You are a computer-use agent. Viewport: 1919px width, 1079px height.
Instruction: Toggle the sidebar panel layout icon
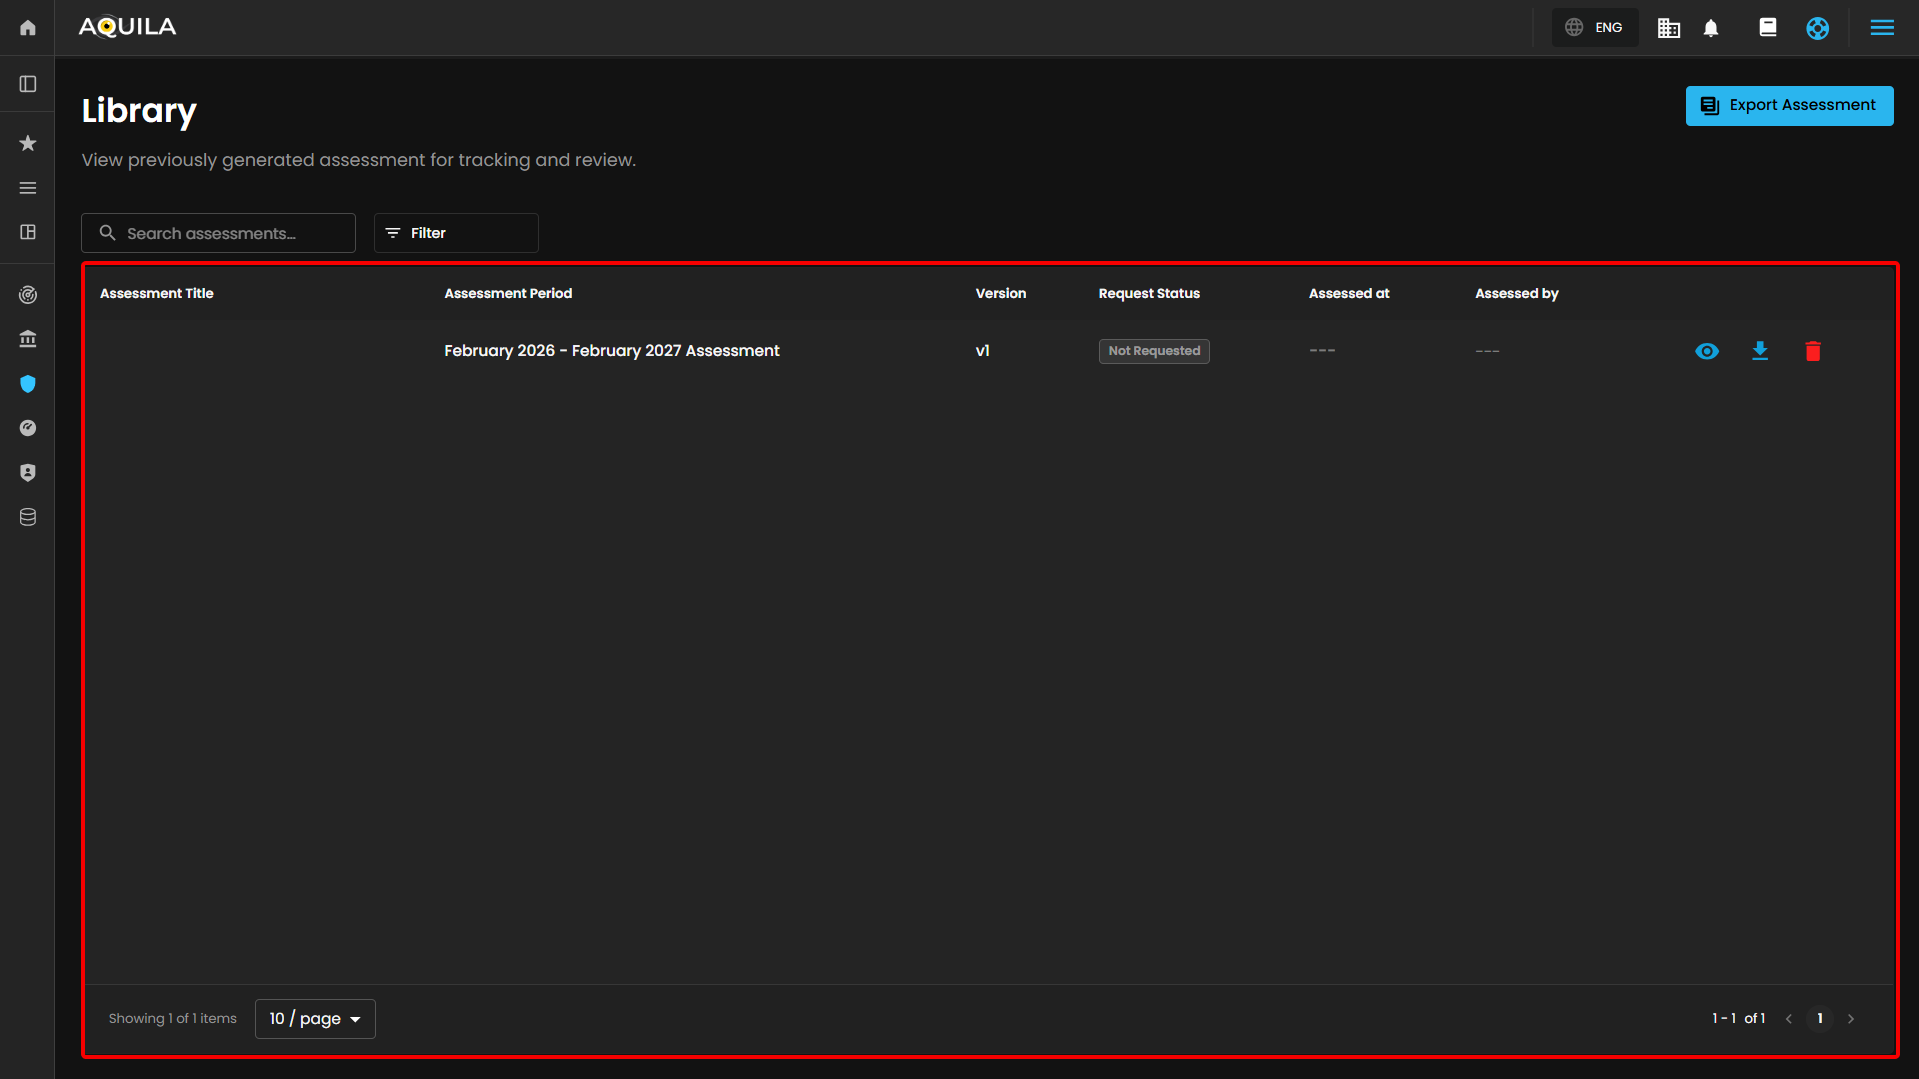point(28,84)
